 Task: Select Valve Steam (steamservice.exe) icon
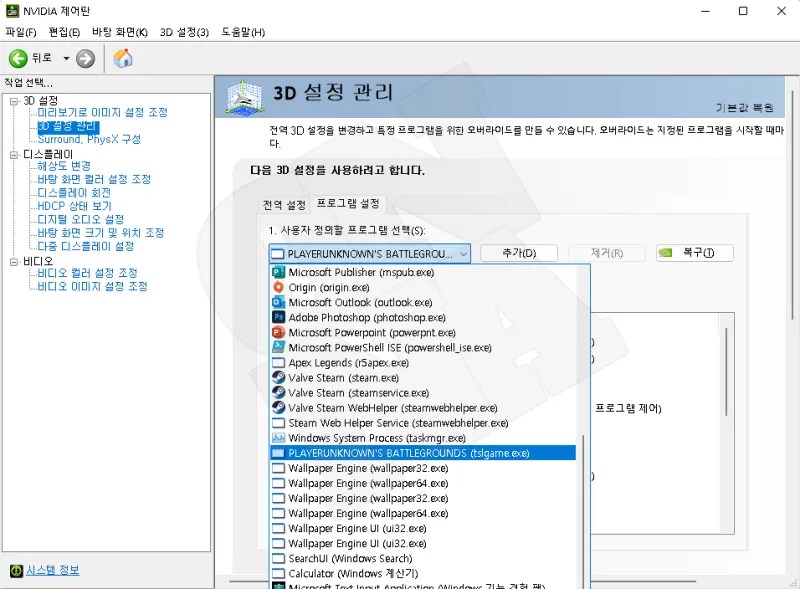pos(278,393)
